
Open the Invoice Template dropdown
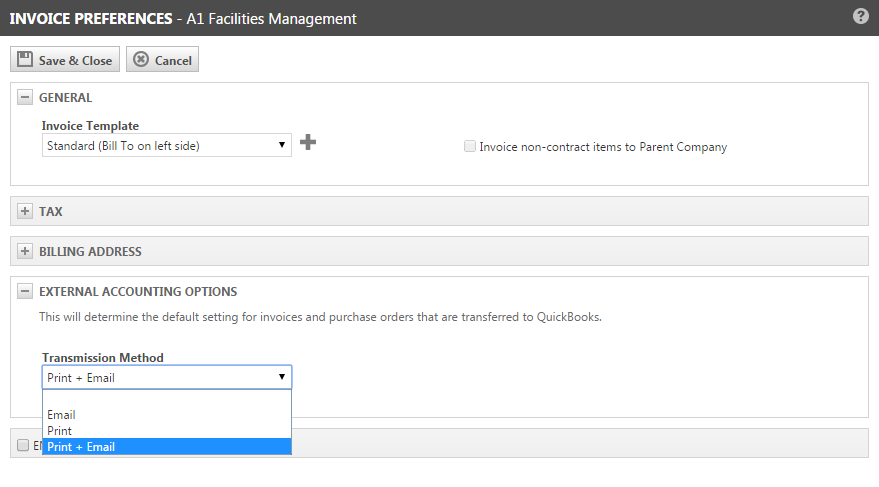point(166,146)
